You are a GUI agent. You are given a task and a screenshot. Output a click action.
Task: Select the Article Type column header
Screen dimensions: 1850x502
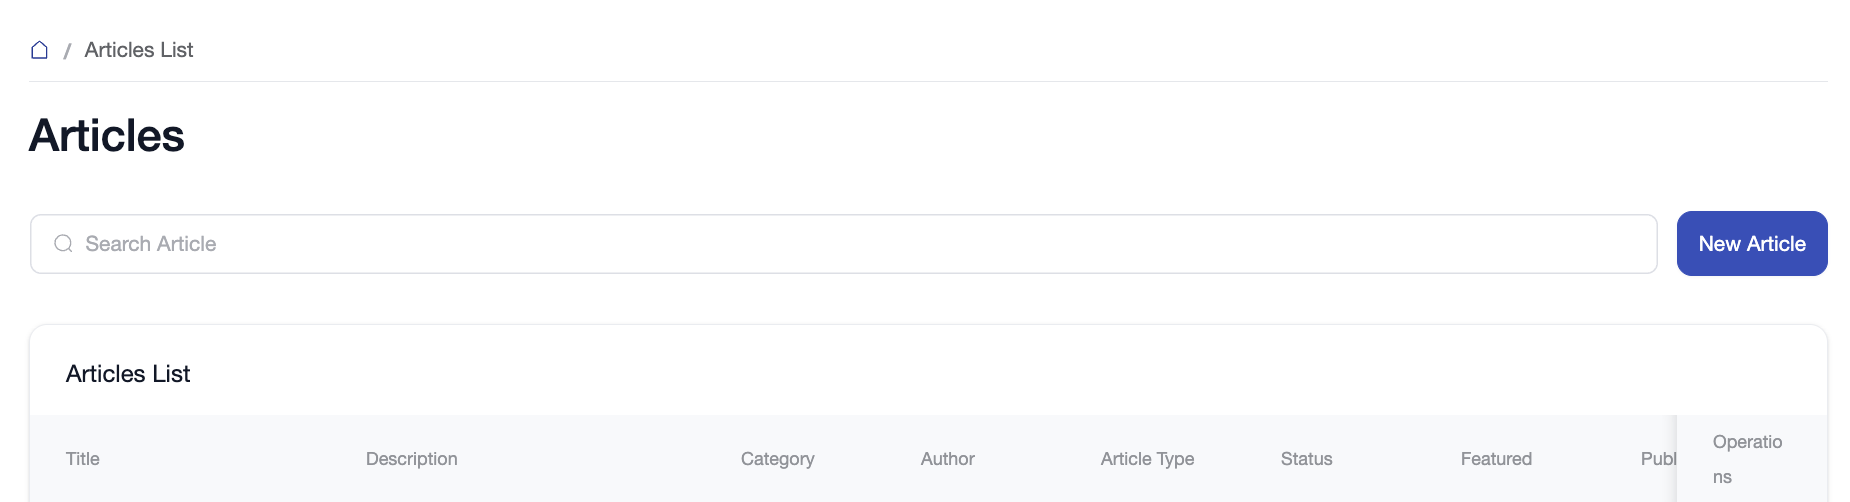click(1148, 459)
